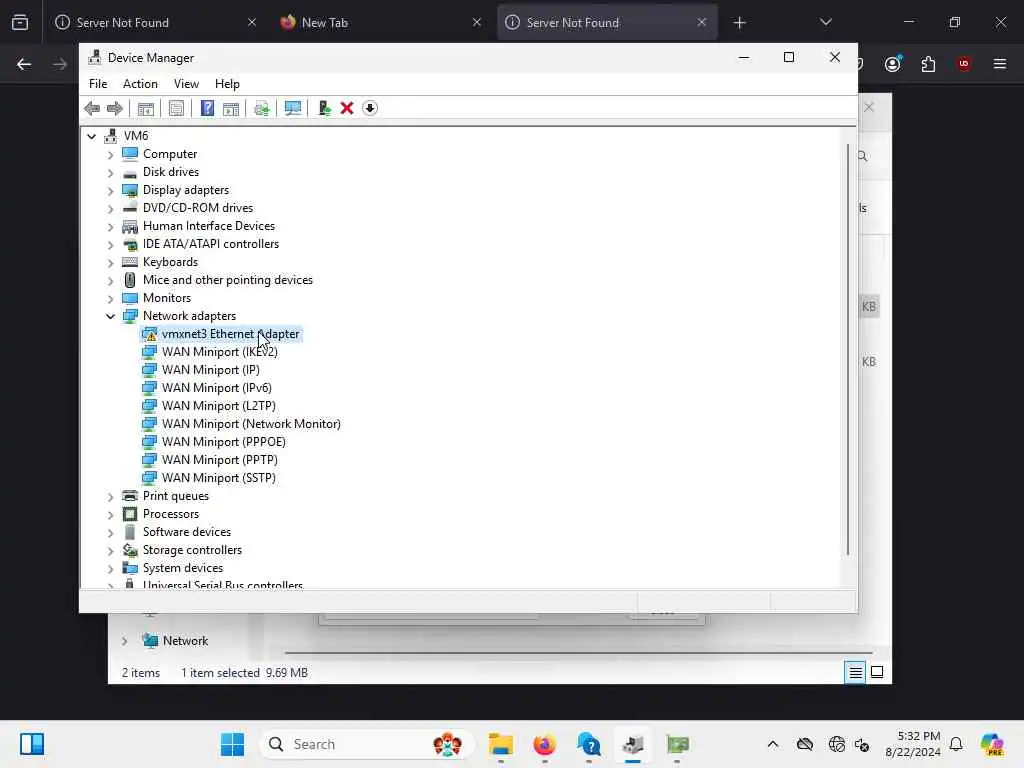1024x768 pixels.
Task: Open the browser list all tabs chevron
Action: (x=825, y=22)
